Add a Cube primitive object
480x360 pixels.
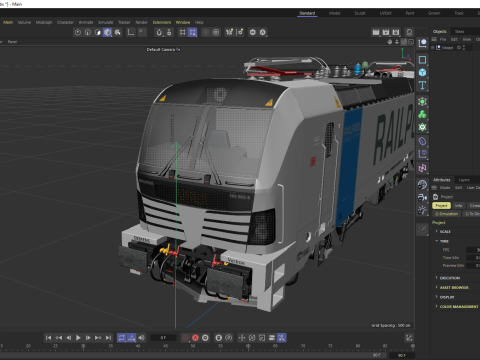coord(422,72)
